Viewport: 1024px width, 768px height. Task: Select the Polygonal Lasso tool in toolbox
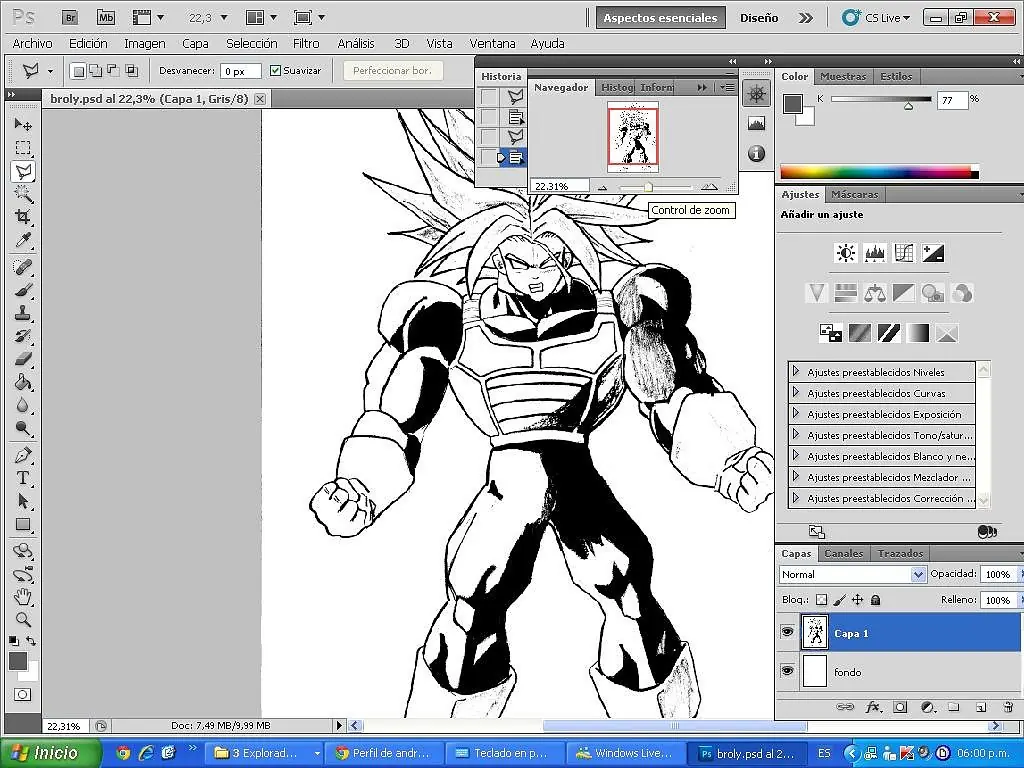(23, 171)
